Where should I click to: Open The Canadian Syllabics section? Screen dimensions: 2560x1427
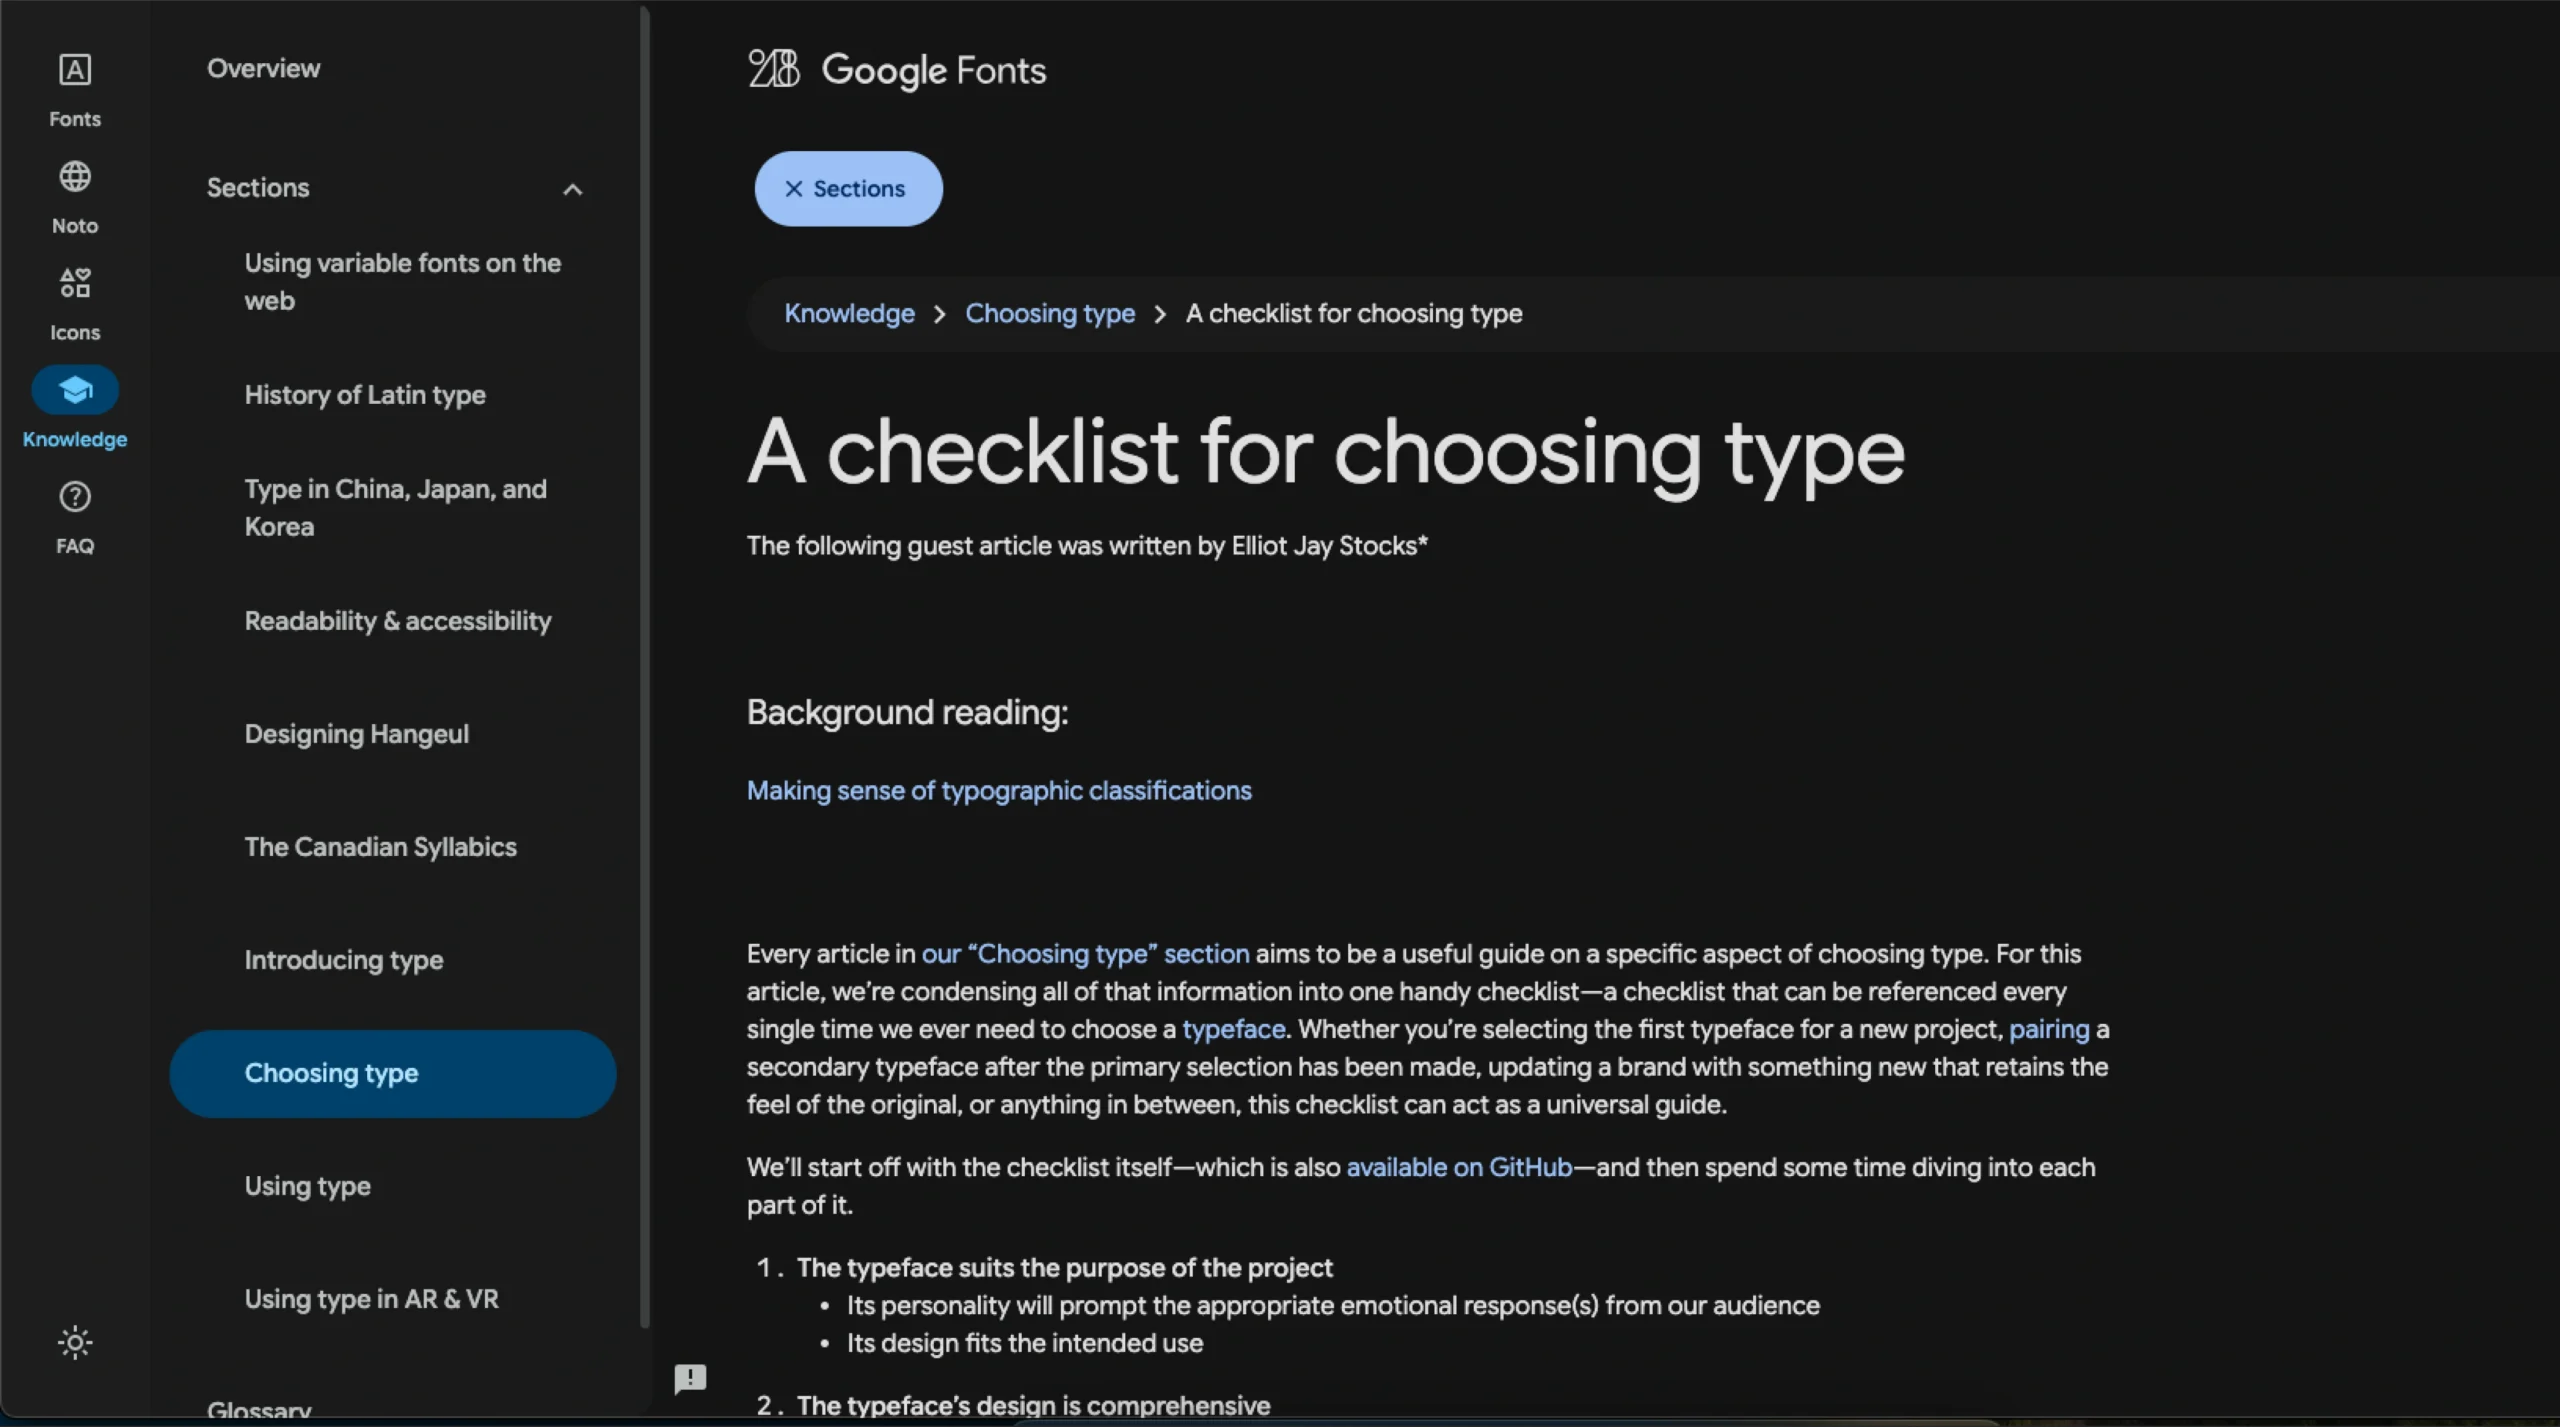[x=381, y=847]
